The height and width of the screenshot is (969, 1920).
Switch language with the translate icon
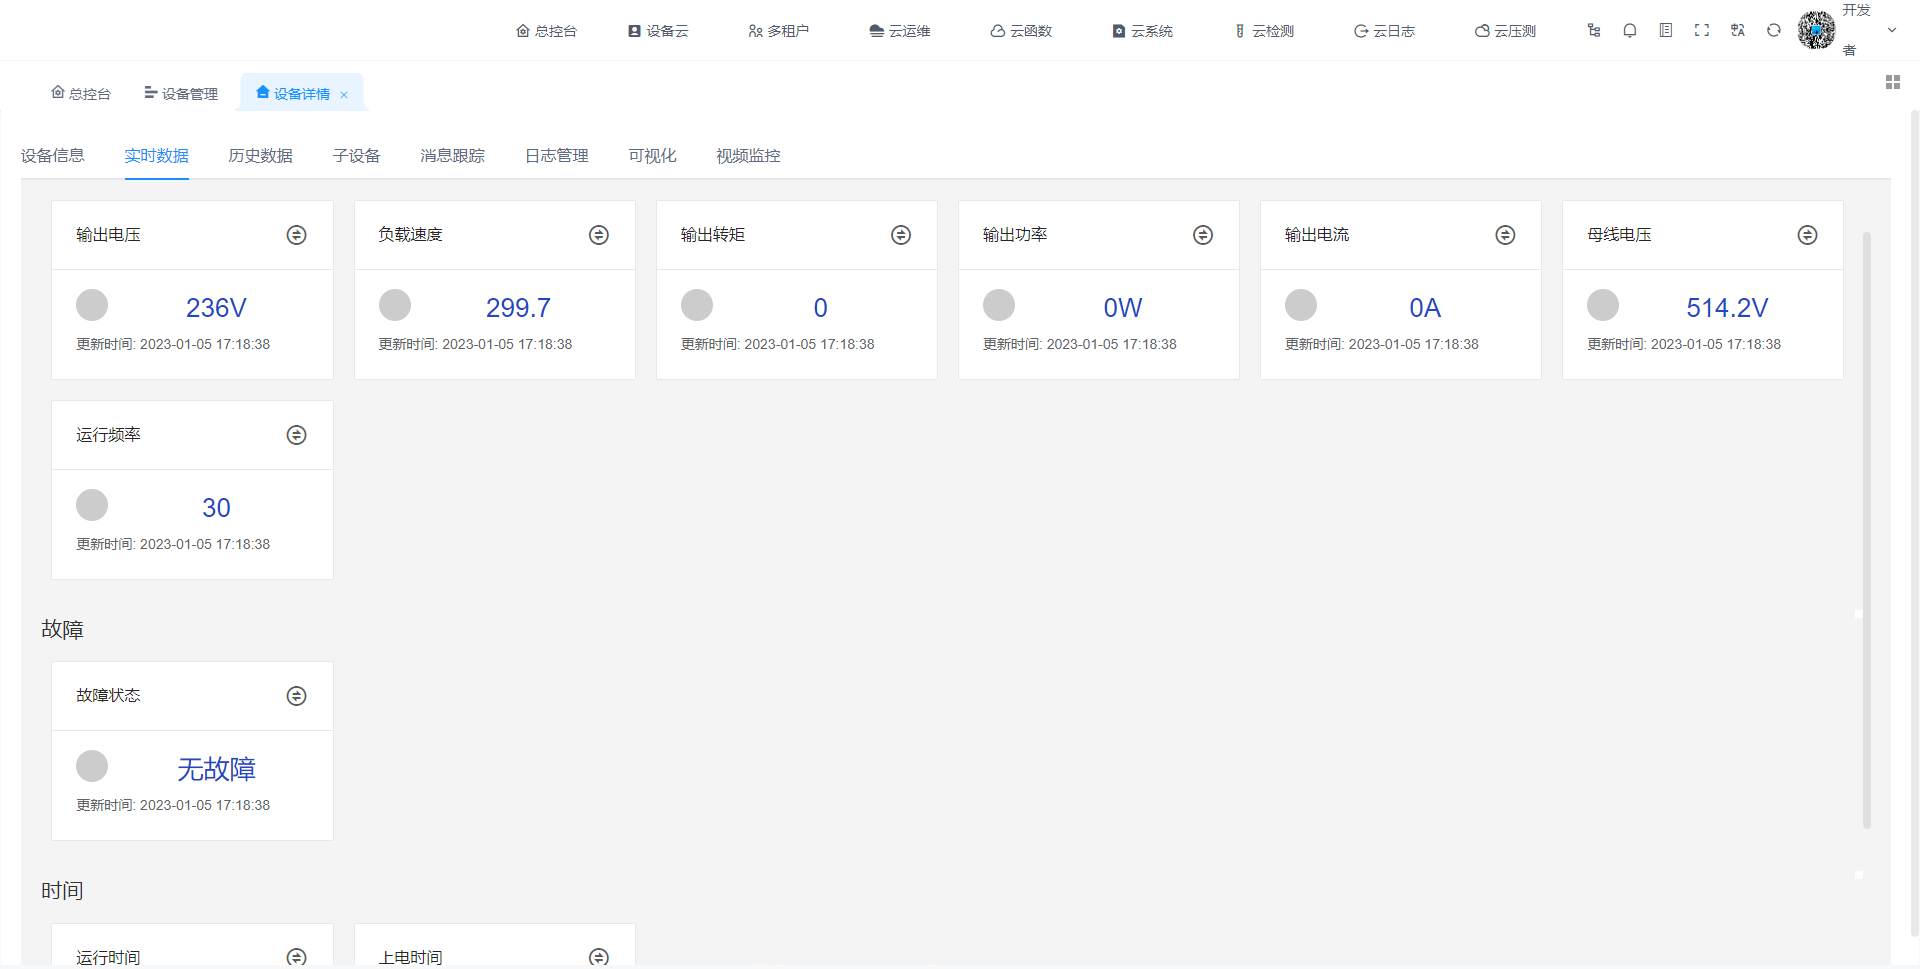tap(1738, 31)
